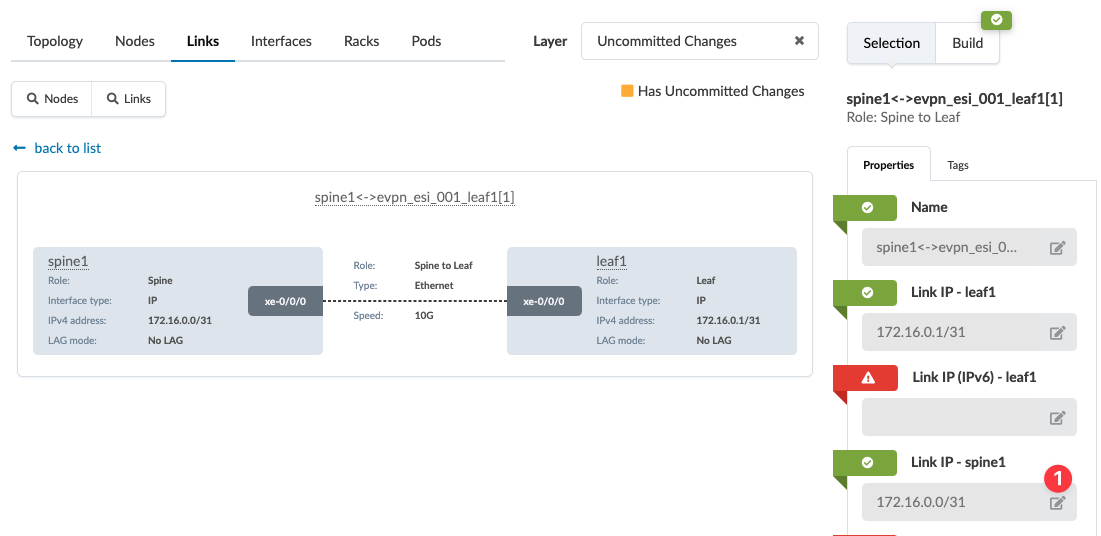This screenshot has width=1101, height=536.
Task: Click spine1 xe-0/0/0 interface box
Action: (285, 301)
